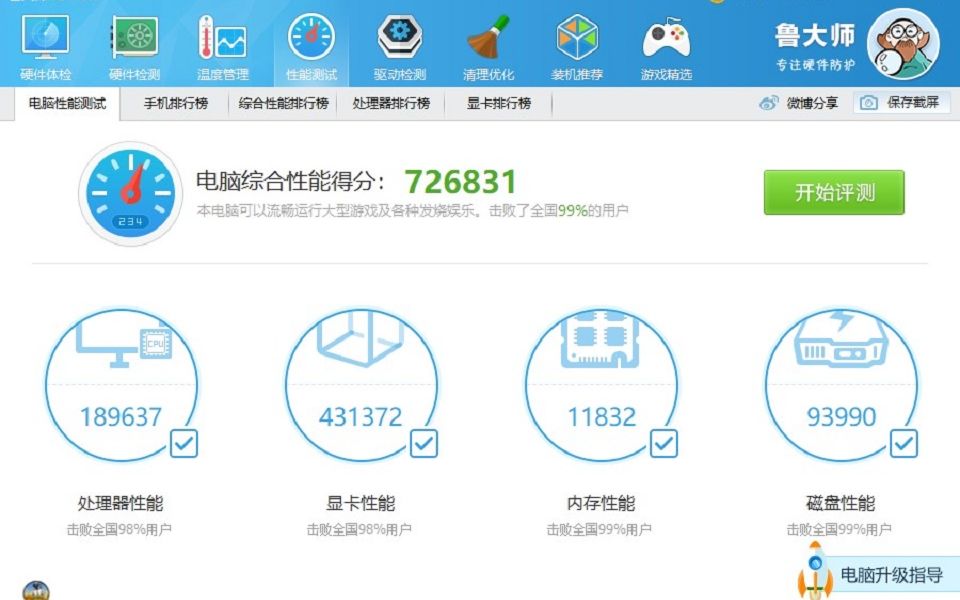Click the 显卡性能 label

pyautogui.click(x=361, y=503)
